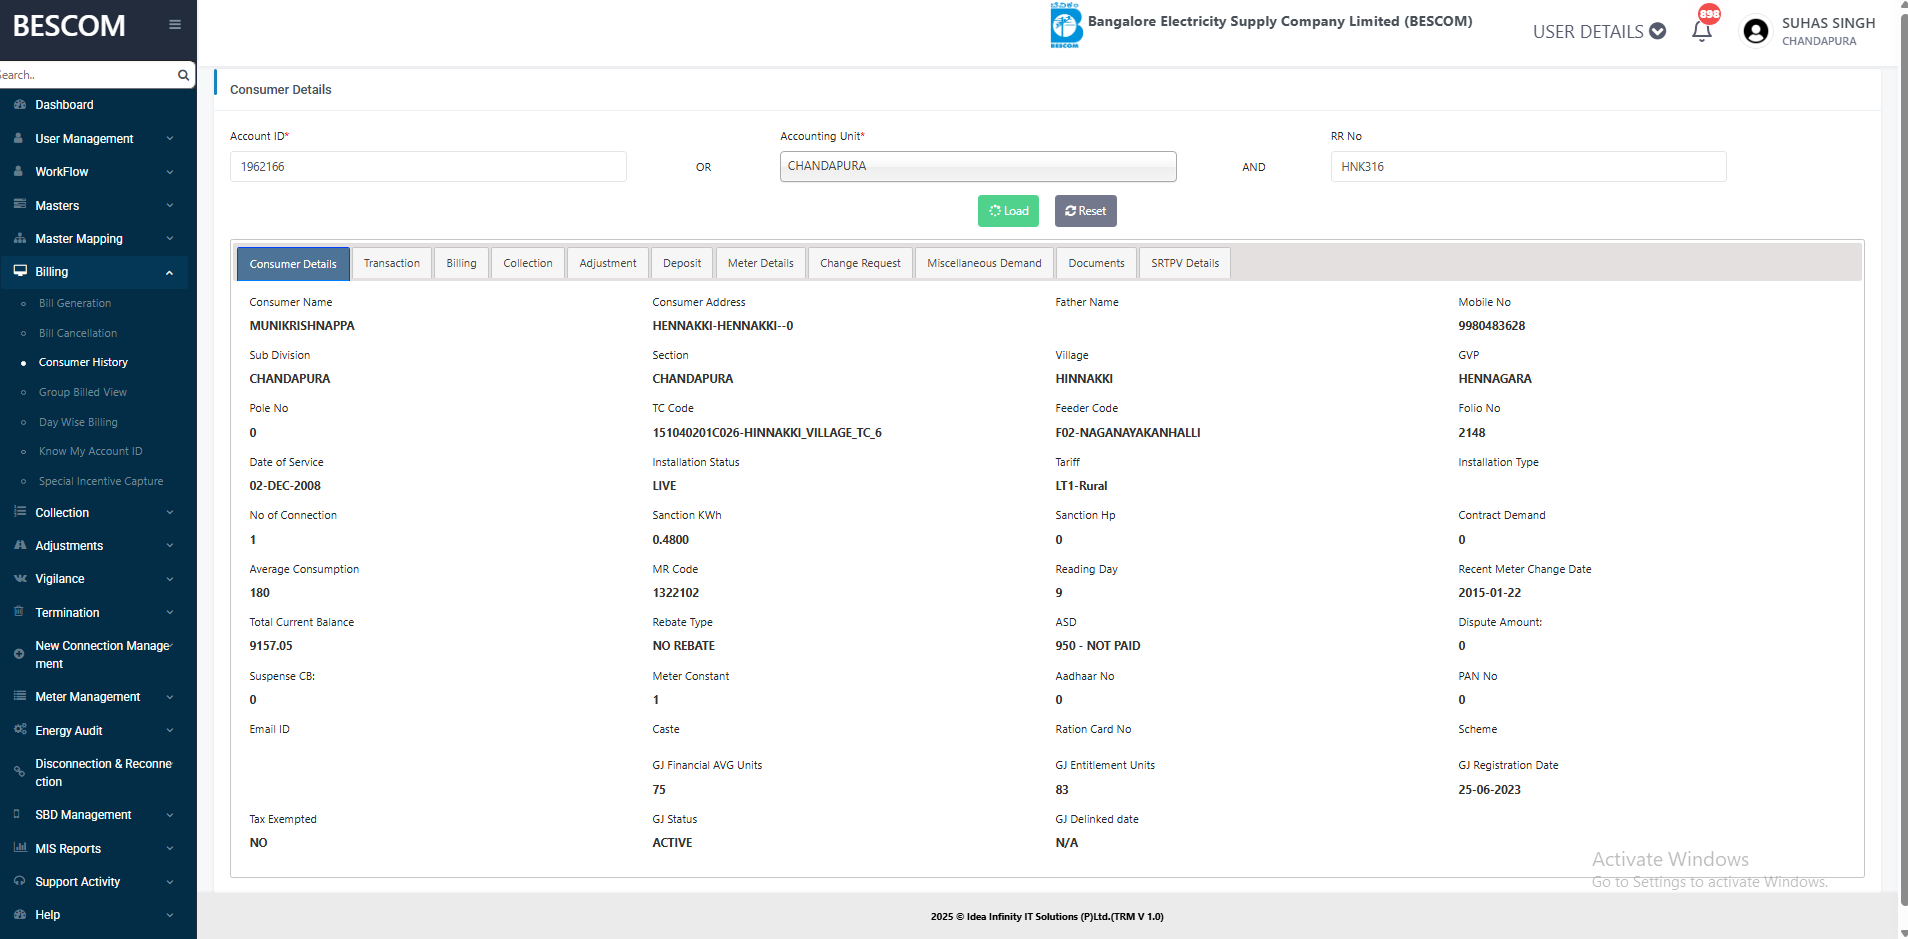Switch to the Meter Details tab
Screen dimensions: 1908x939
click(x=761, y=263)
